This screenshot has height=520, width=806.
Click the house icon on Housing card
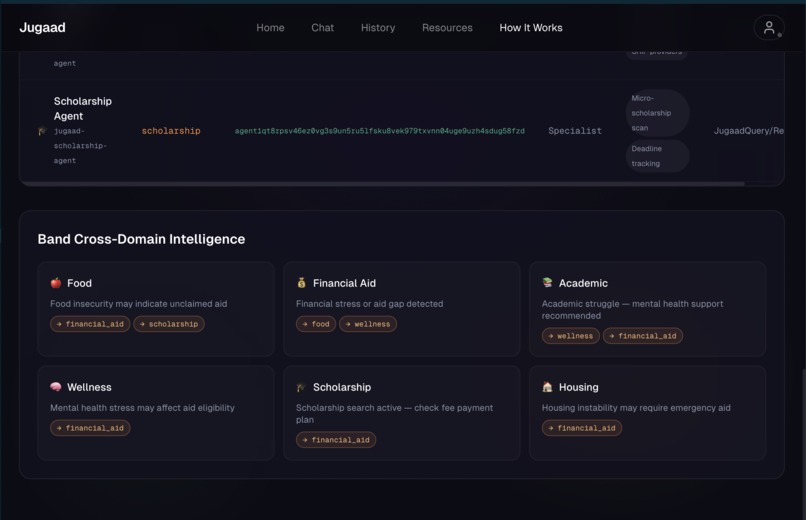pyautogui.click(x=547, y=387)
